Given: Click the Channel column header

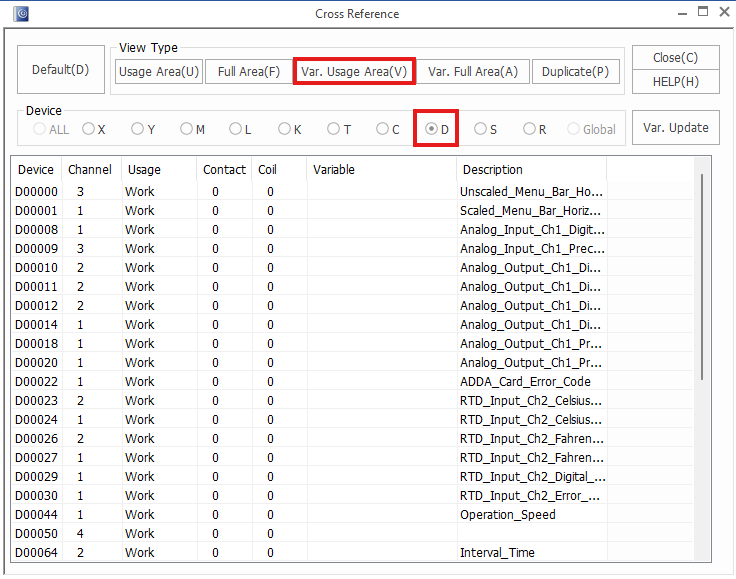Looking at the screenshot, I should [x=89, y=170].
